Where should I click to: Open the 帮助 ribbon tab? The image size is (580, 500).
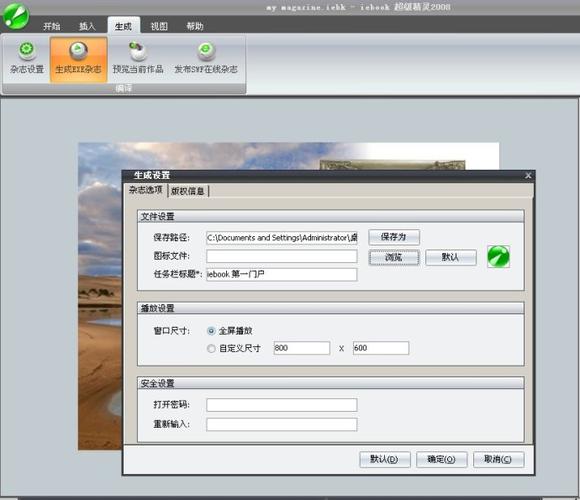point(195,26)
